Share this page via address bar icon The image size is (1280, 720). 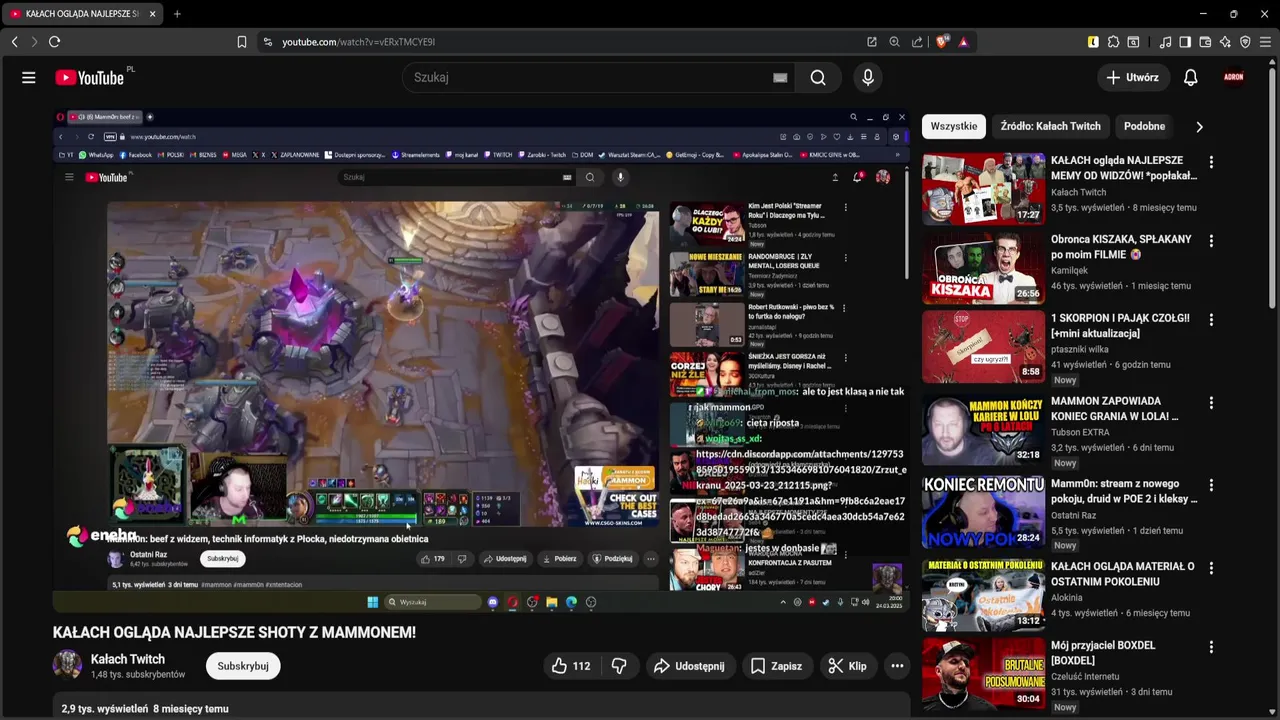pyautogui.click(x=917, y=42)
